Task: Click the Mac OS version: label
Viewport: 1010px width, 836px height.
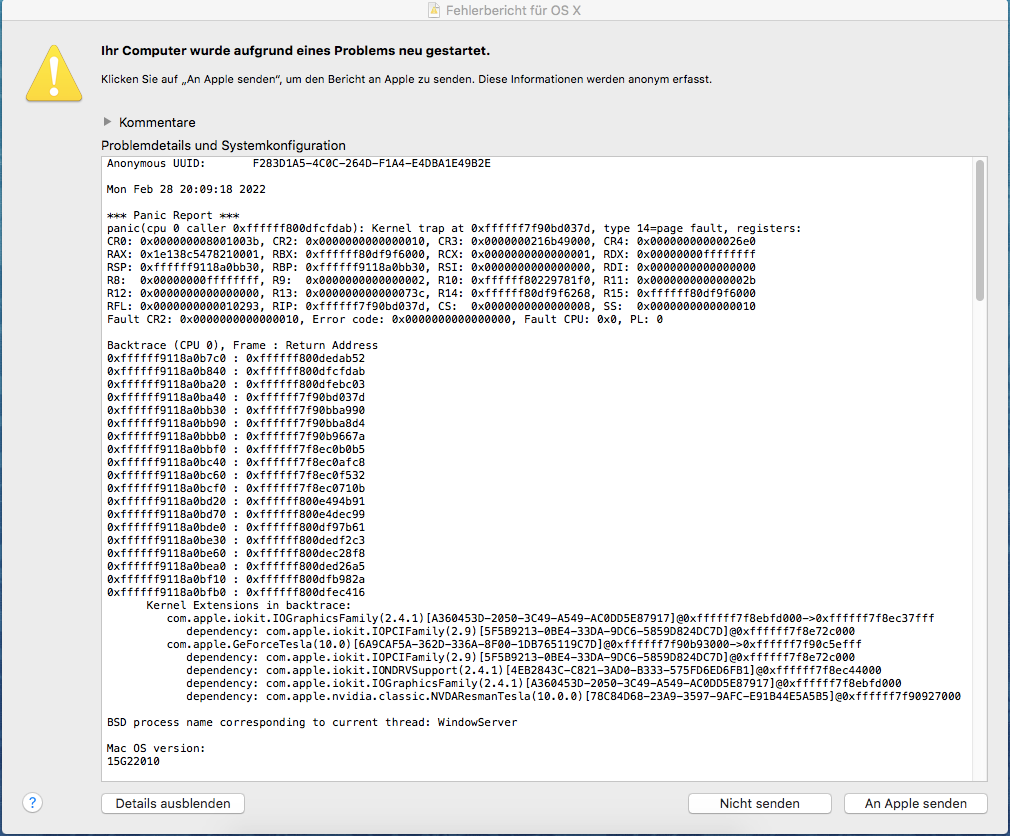Action: click(156, 748)
